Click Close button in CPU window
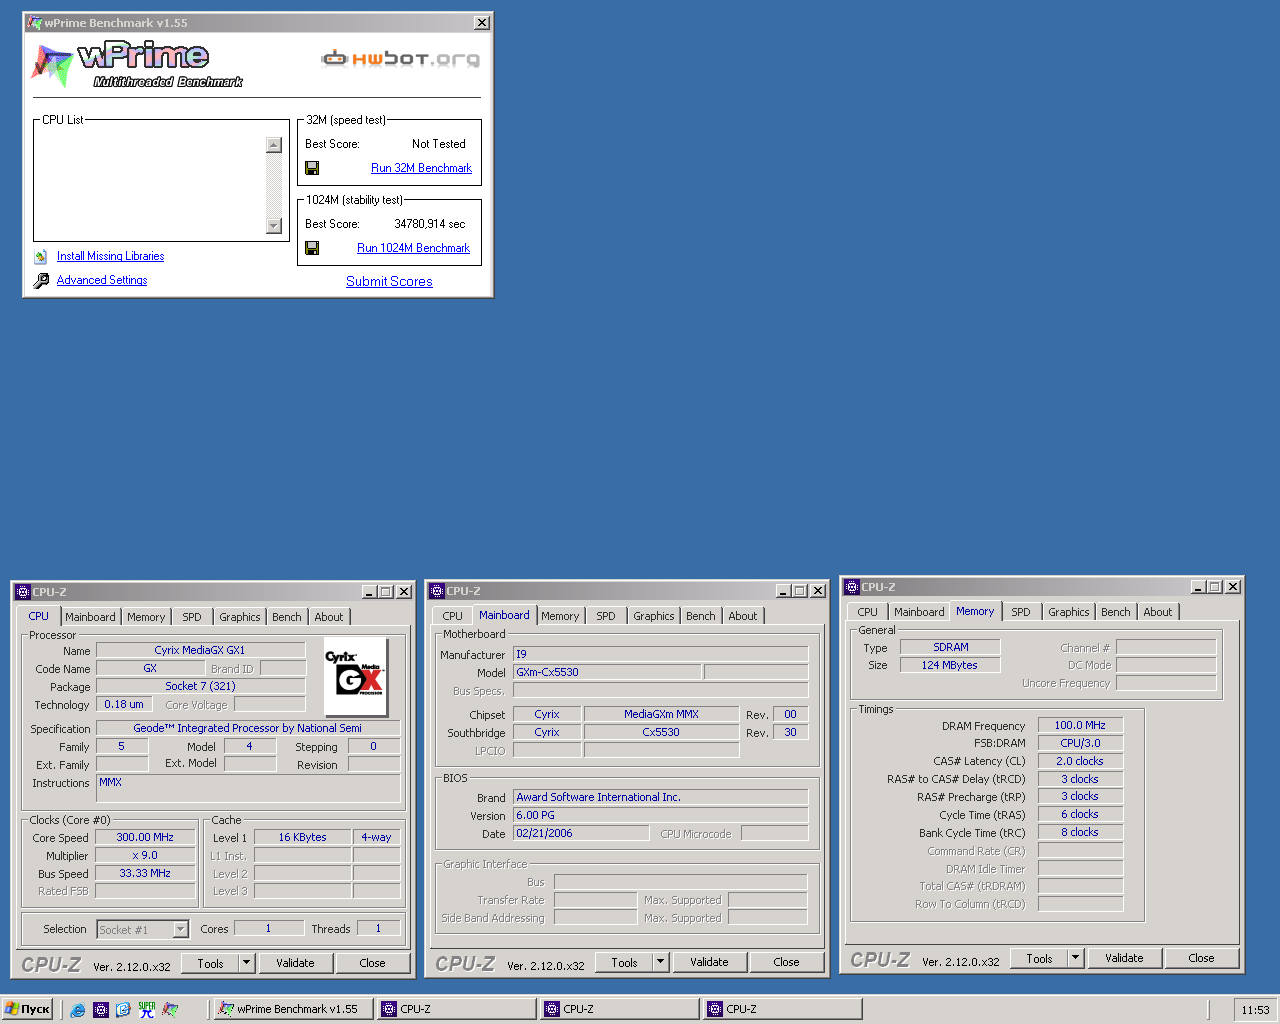This screenshot has height=1024, width=1280. pyautogui.click(x=372, y=963)
